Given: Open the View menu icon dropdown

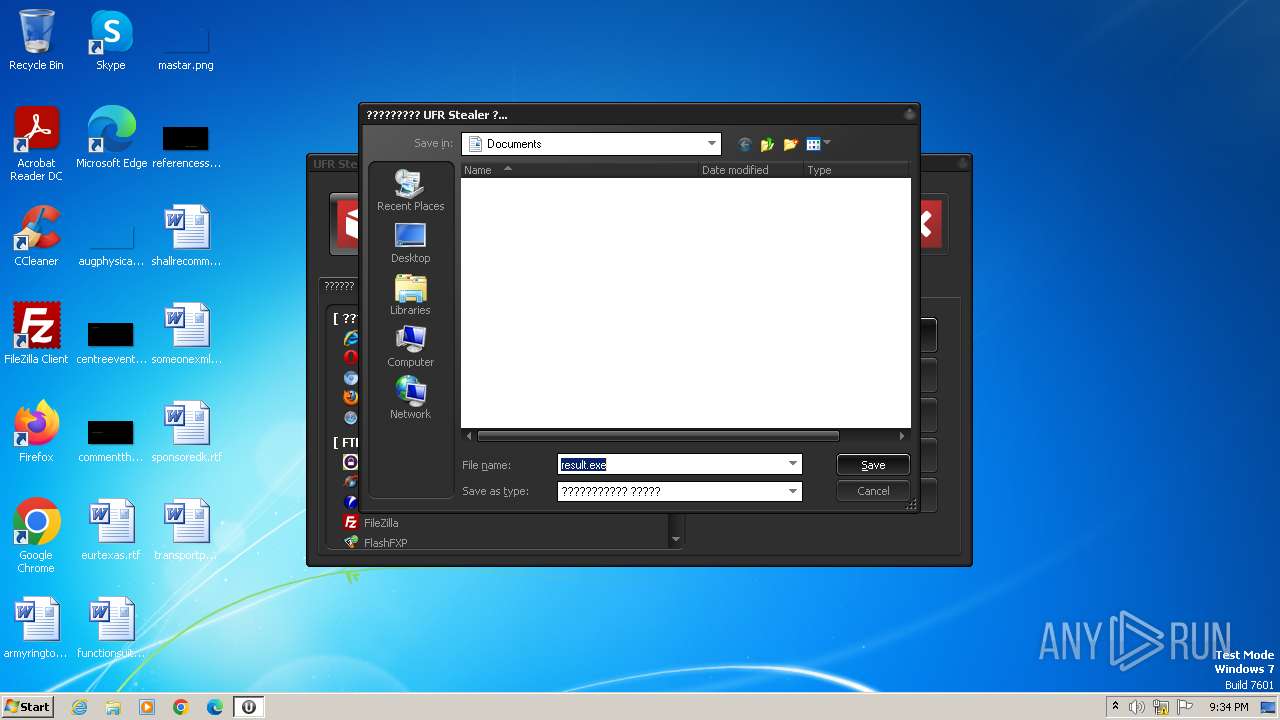Looking at the screenshot, I should tap(818, 144).
